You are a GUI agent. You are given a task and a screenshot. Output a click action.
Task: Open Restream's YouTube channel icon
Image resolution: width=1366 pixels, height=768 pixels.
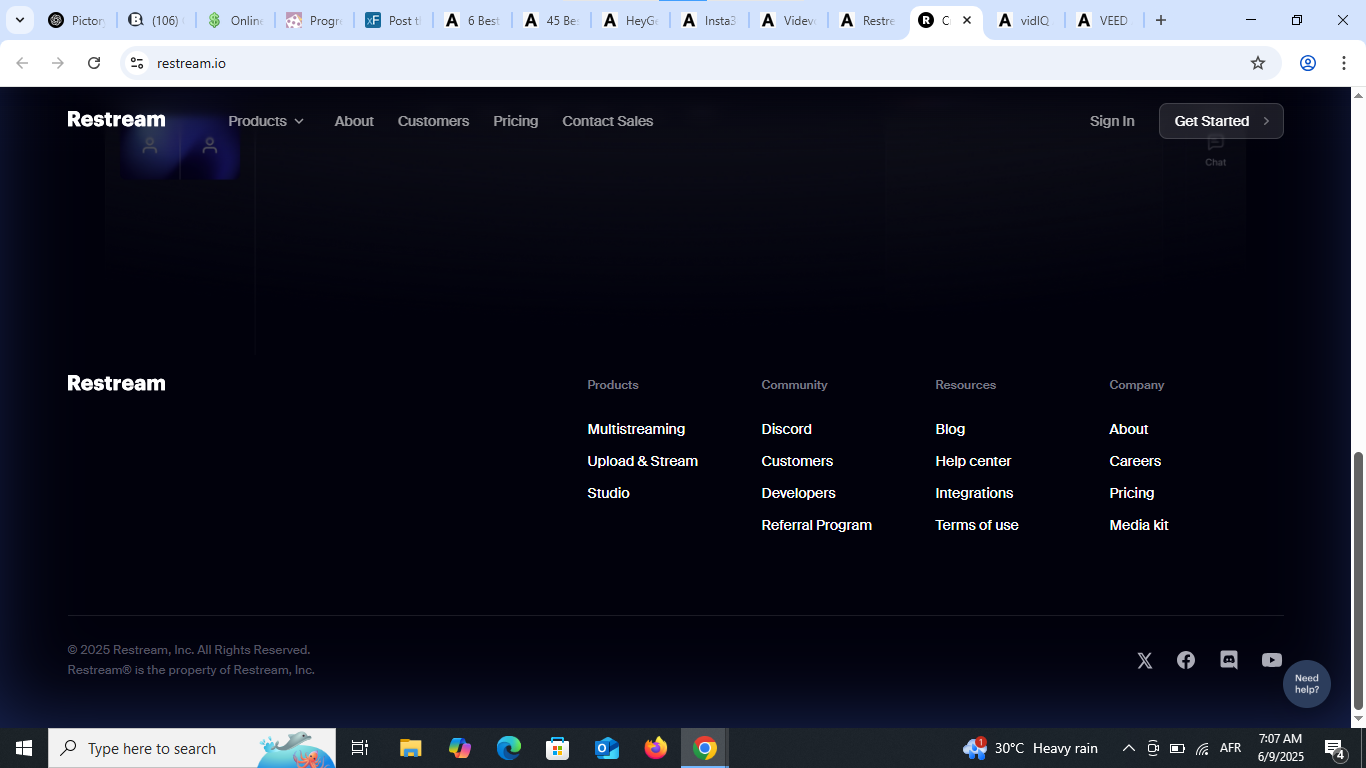[1272, 660]
